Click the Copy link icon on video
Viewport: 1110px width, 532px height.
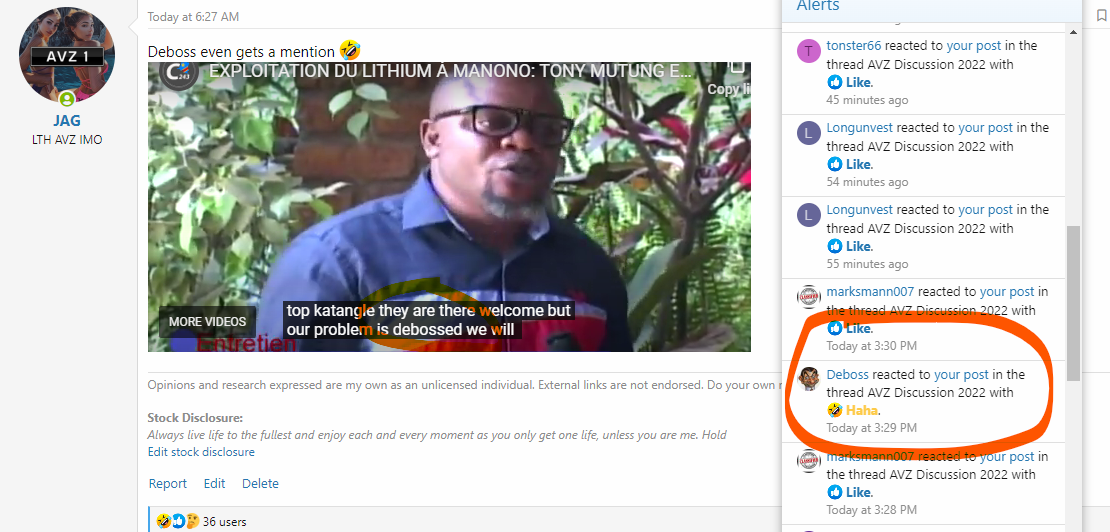tap(737, 70)
